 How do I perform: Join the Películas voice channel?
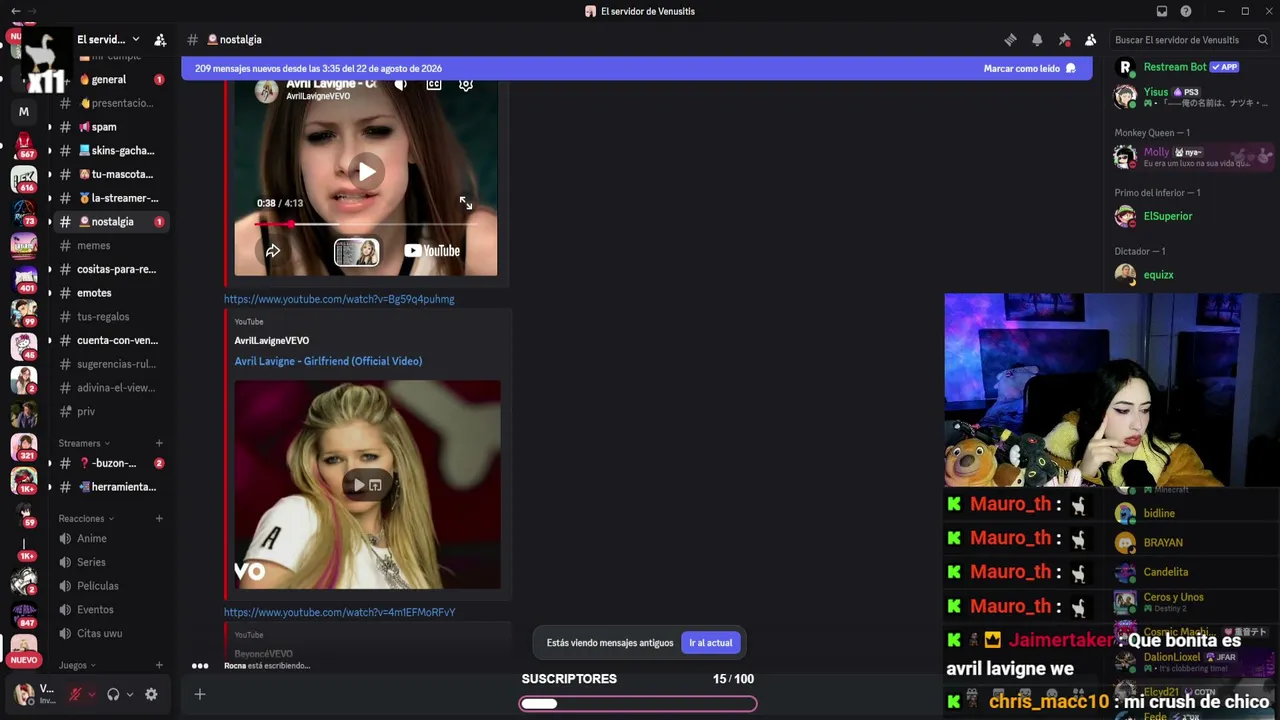108,586
